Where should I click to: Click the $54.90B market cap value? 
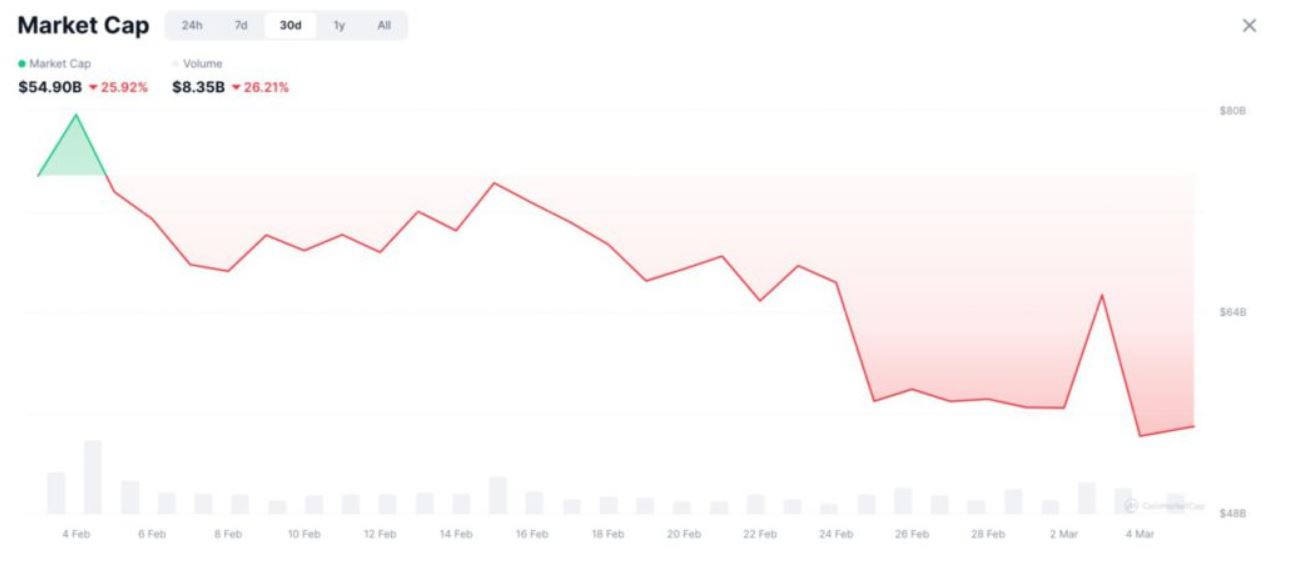point(50,87)
